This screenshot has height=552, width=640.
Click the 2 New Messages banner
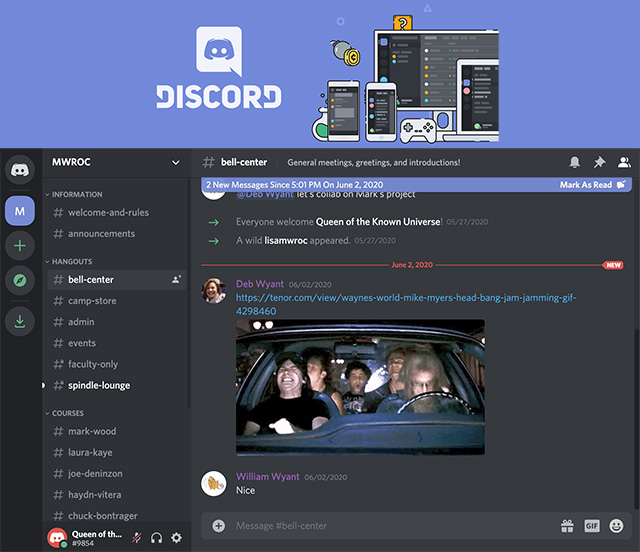coord(416,185)
